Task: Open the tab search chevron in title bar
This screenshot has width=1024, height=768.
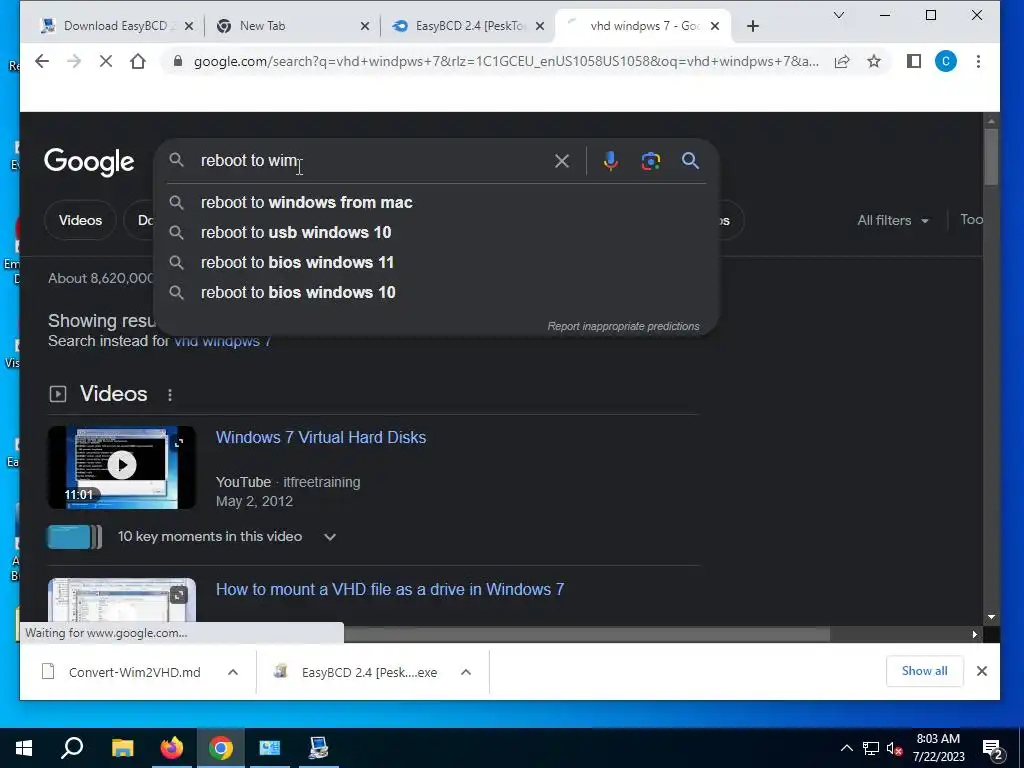Action: 839,15
